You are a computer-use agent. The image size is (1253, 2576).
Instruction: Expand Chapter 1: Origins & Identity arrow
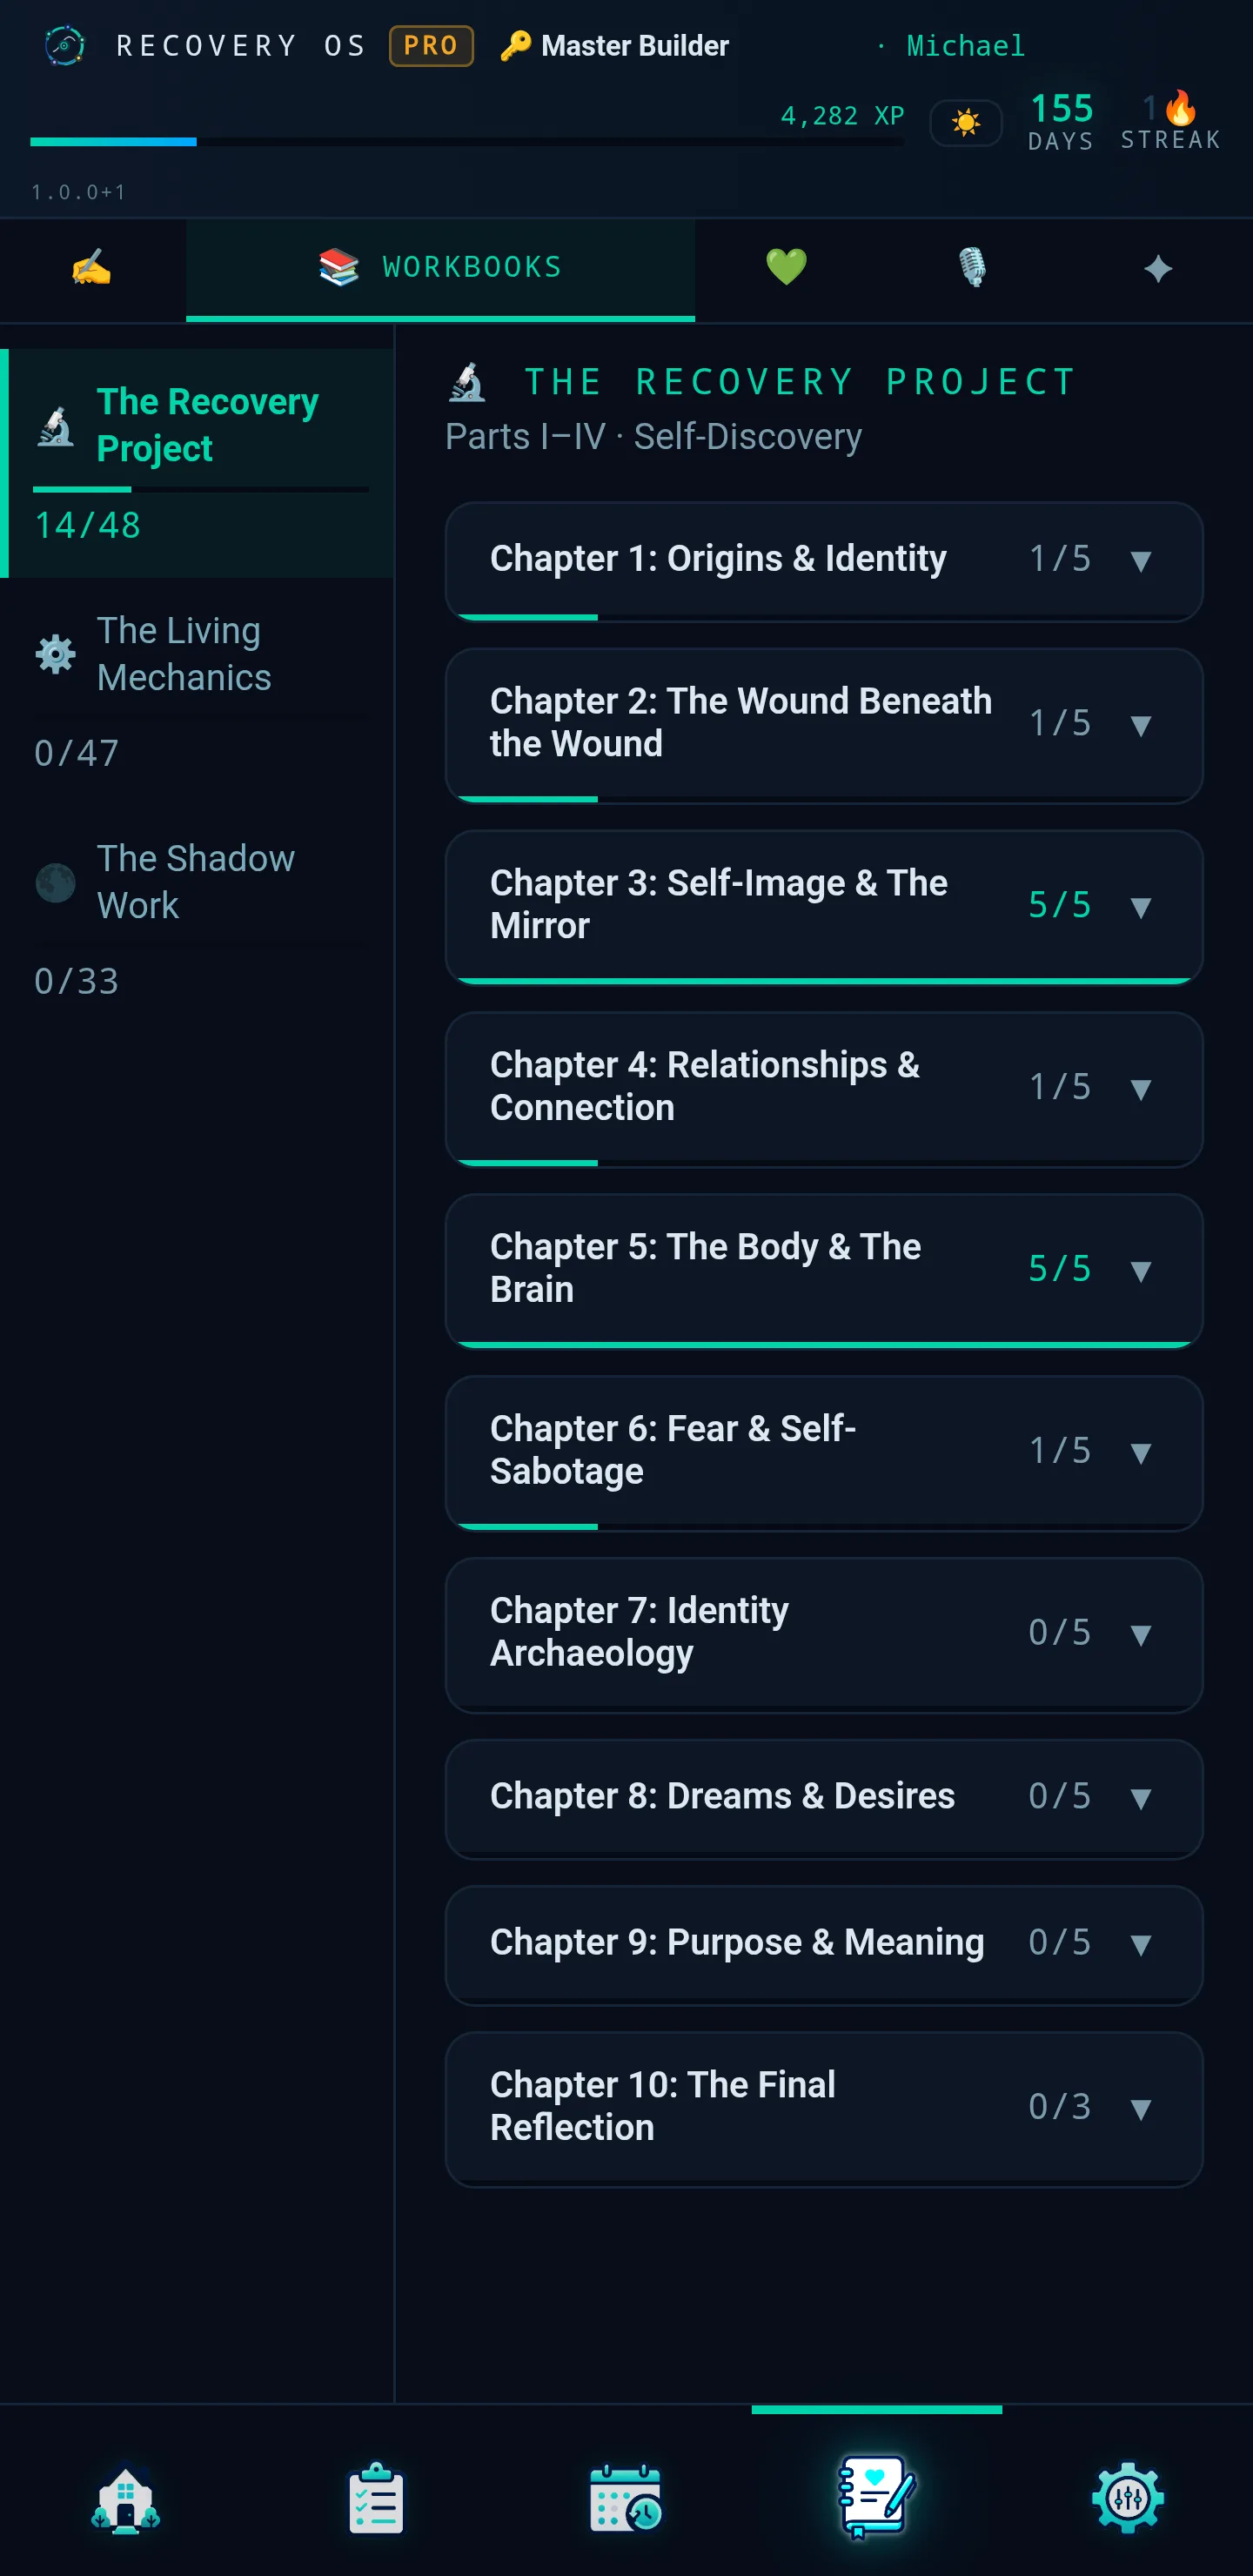point(1140,560)
